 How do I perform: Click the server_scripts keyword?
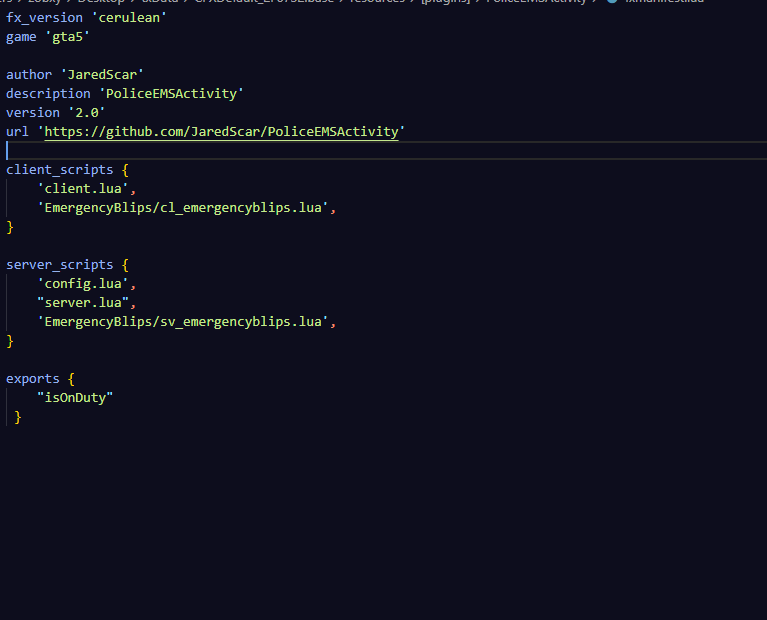point(60,265)
